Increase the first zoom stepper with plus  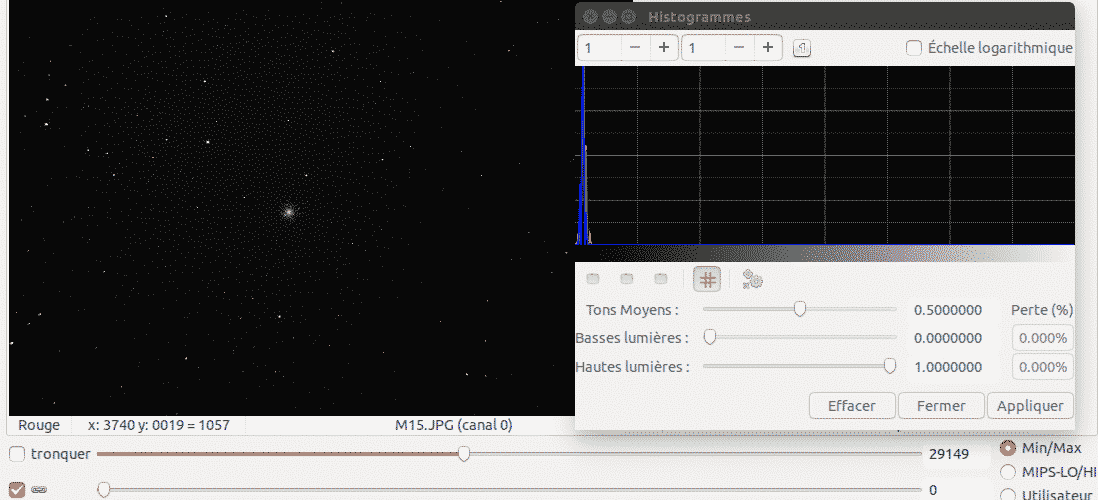pos(664,48)
